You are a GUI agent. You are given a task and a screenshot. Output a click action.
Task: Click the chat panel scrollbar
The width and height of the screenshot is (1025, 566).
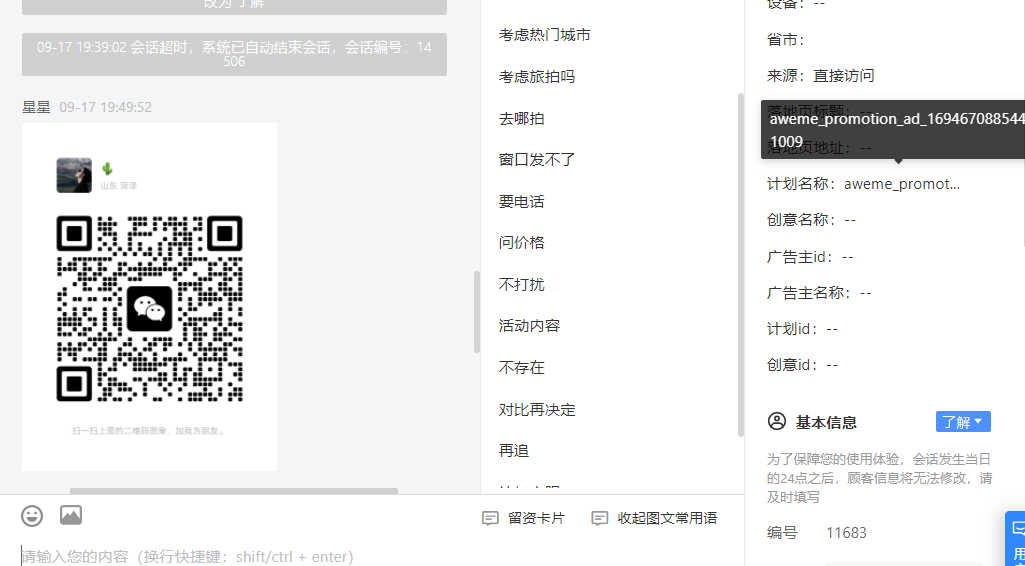tap(477, 312)
